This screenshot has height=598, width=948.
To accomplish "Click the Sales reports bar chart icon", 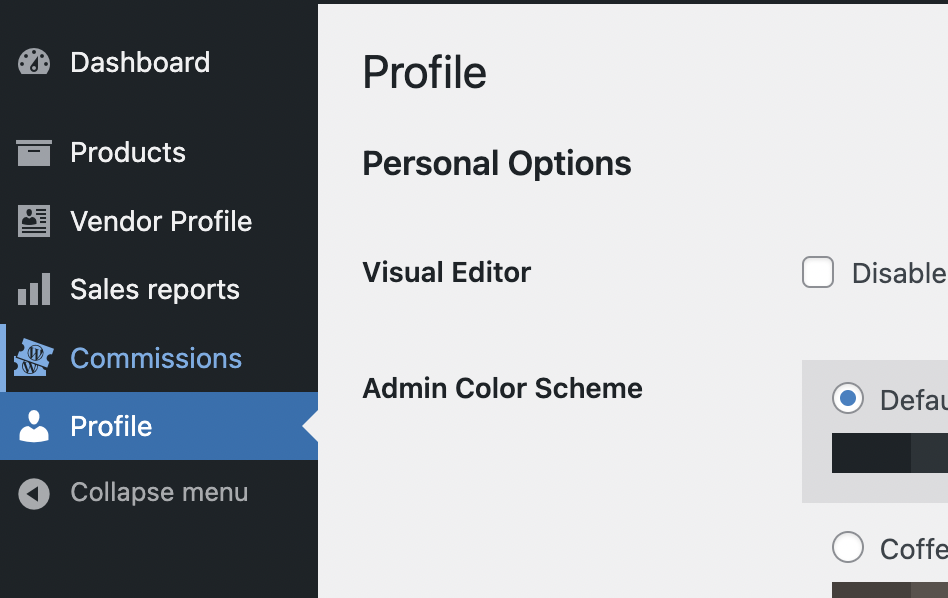I will [34, 289].
